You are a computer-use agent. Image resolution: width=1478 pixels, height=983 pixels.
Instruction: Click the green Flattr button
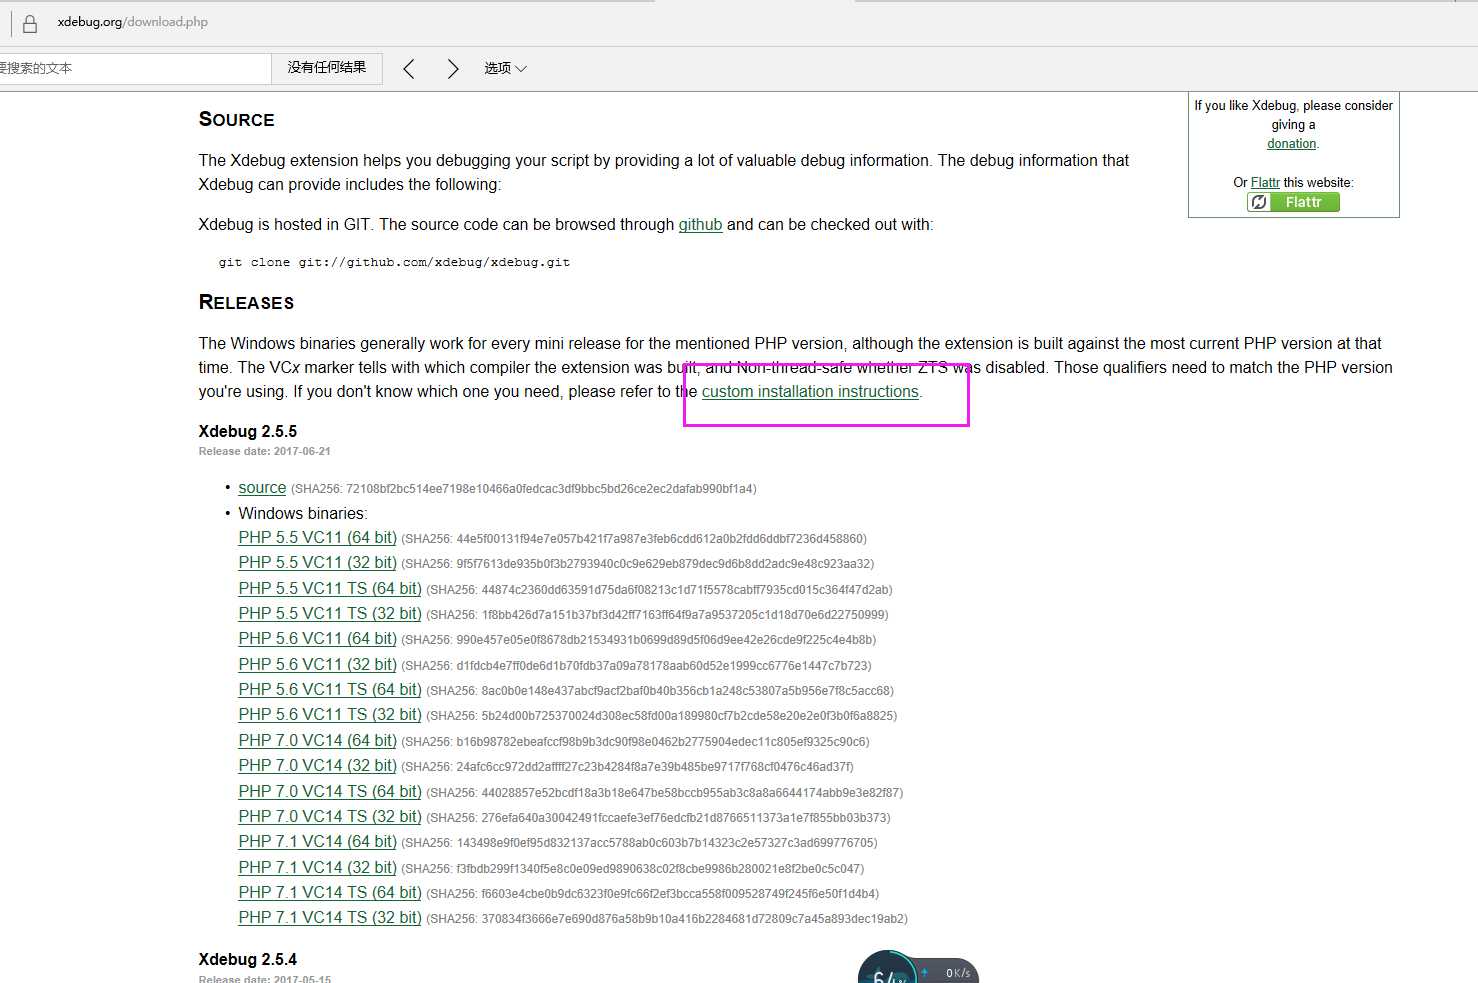pos(1293,202)
